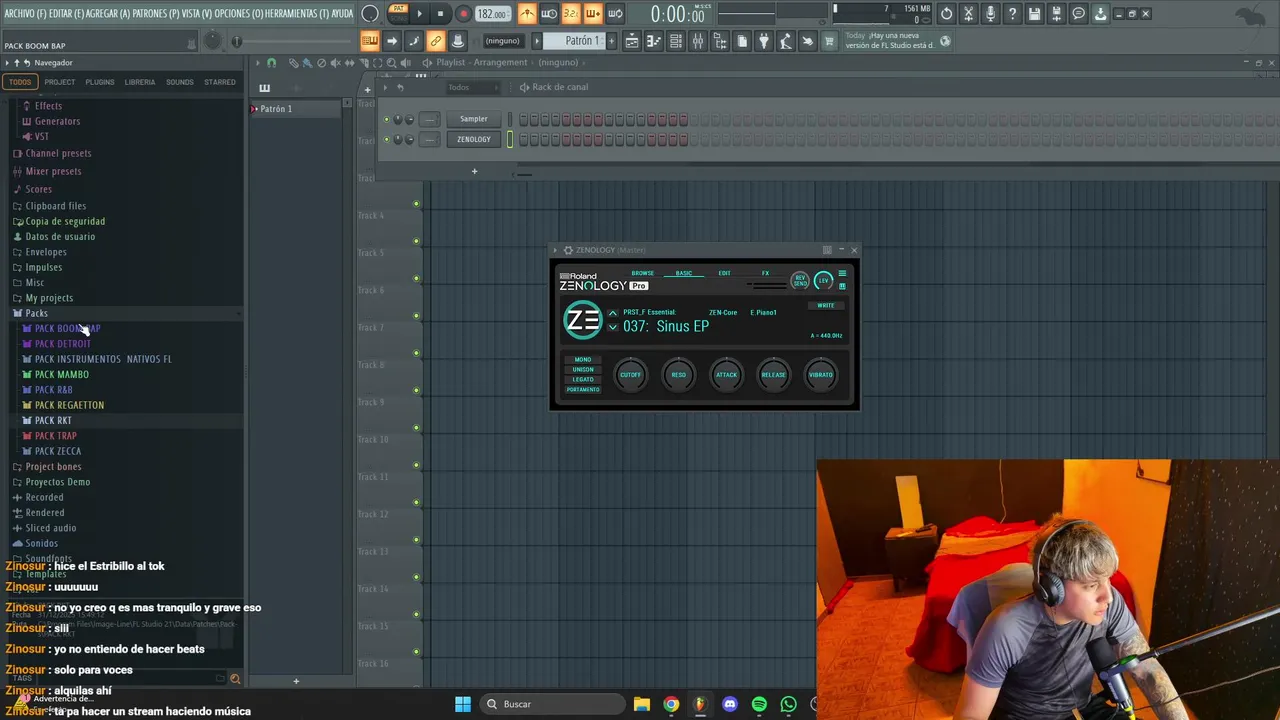Select the STARRED browser tab
1280x720 pixels.
220,82
